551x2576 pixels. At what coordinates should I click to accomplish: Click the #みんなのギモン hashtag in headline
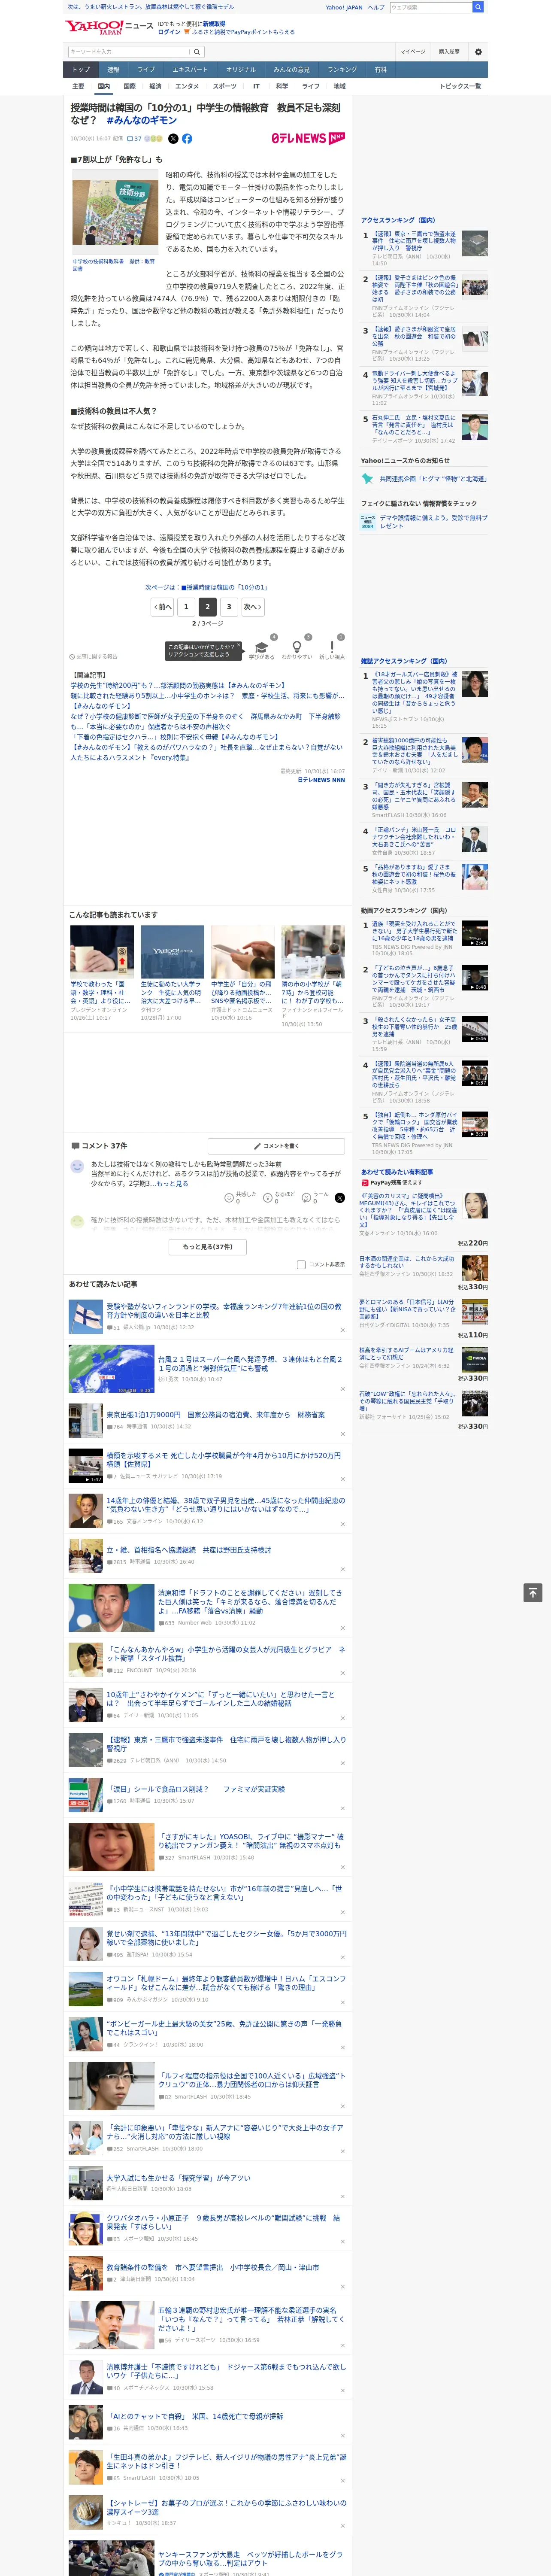point(142,120)
